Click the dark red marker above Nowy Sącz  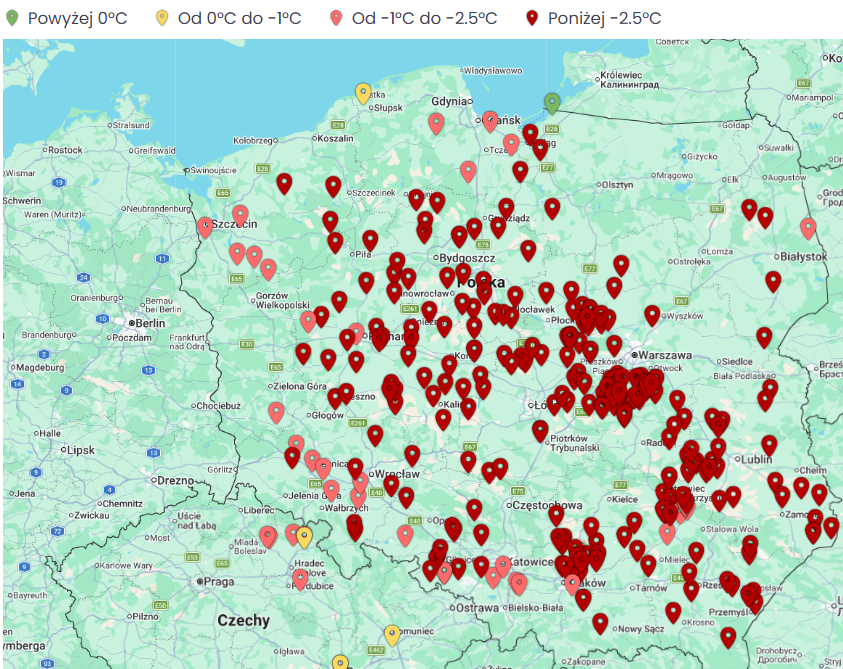[x=600, y=623]
